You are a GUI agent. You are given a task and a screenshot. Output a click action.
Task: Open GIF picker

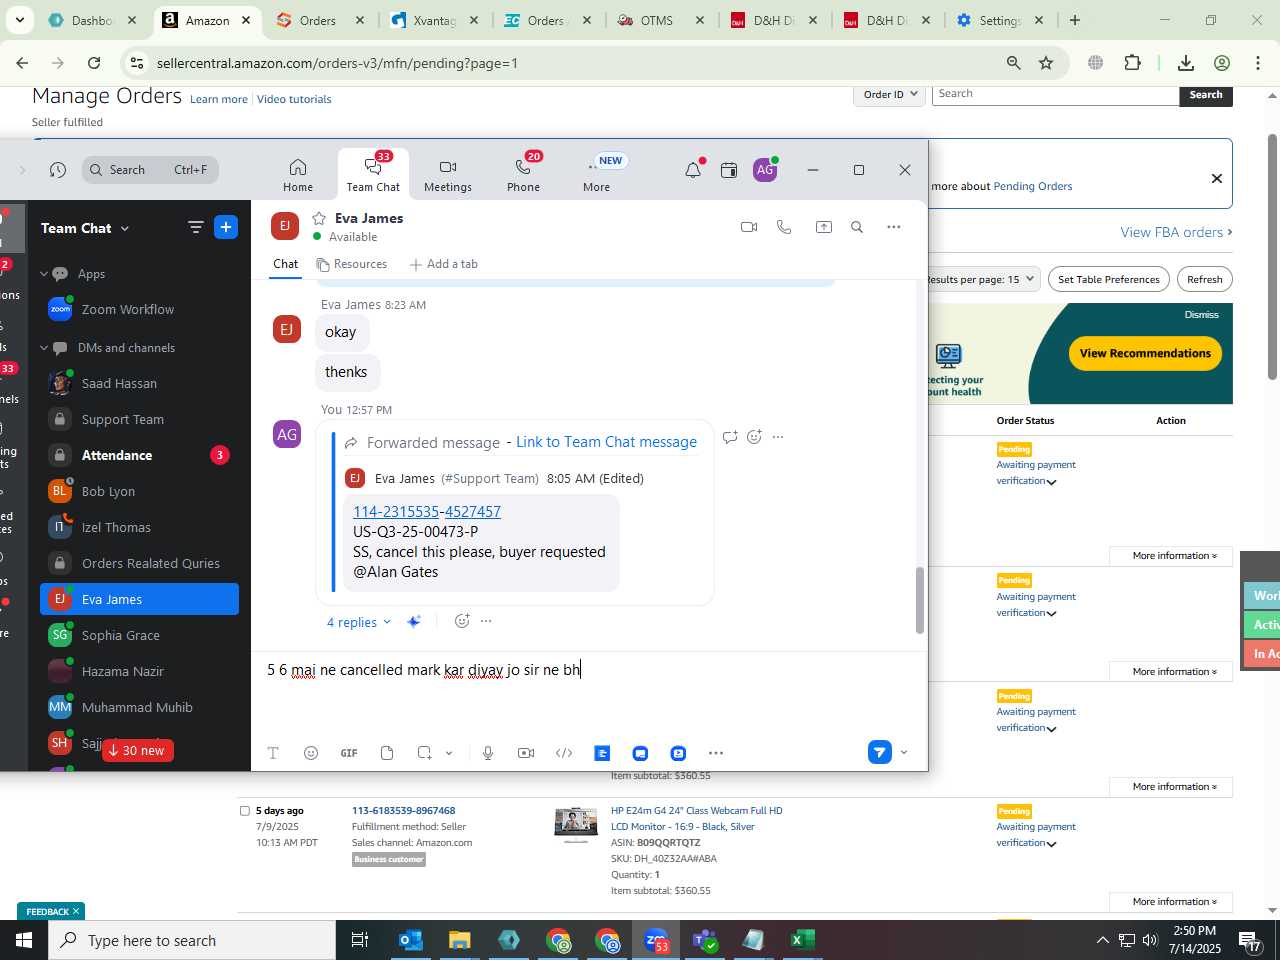click(x=349, y=753)
